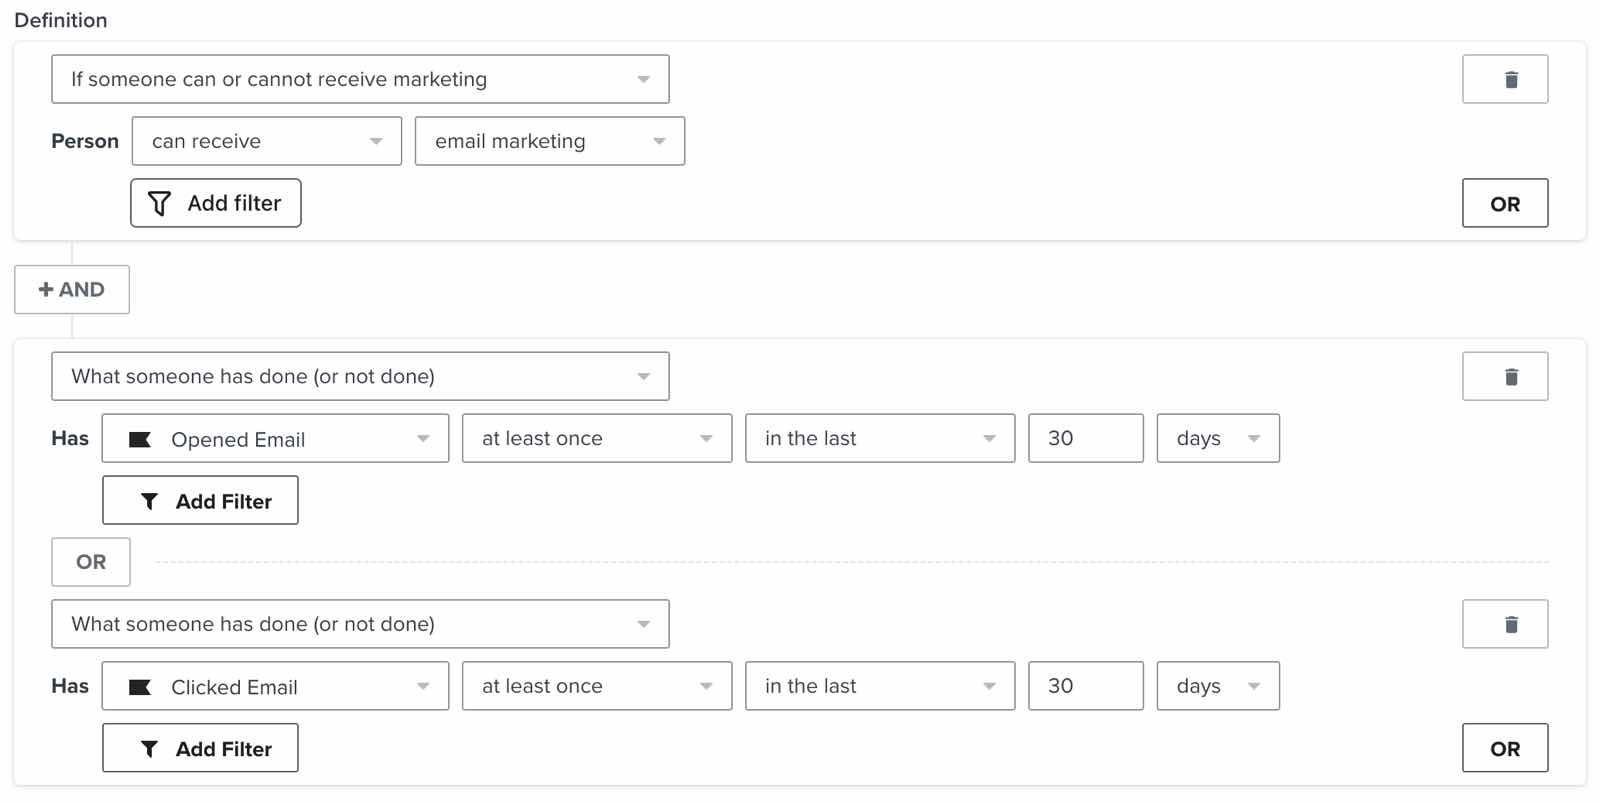This screenshot has height=802, width=1600.
Task: Change the Clicked Email metric dropdown
Action: (x=275, y=687)
